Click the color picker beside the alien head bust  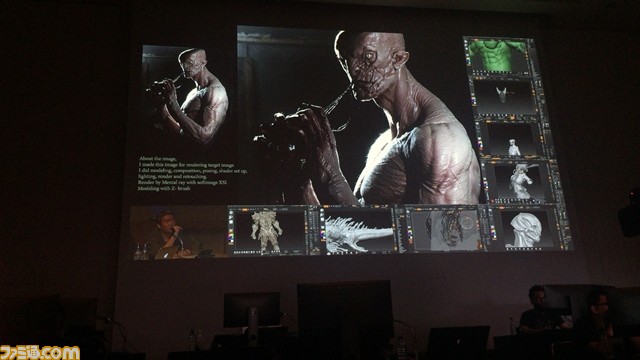[493, 233]
